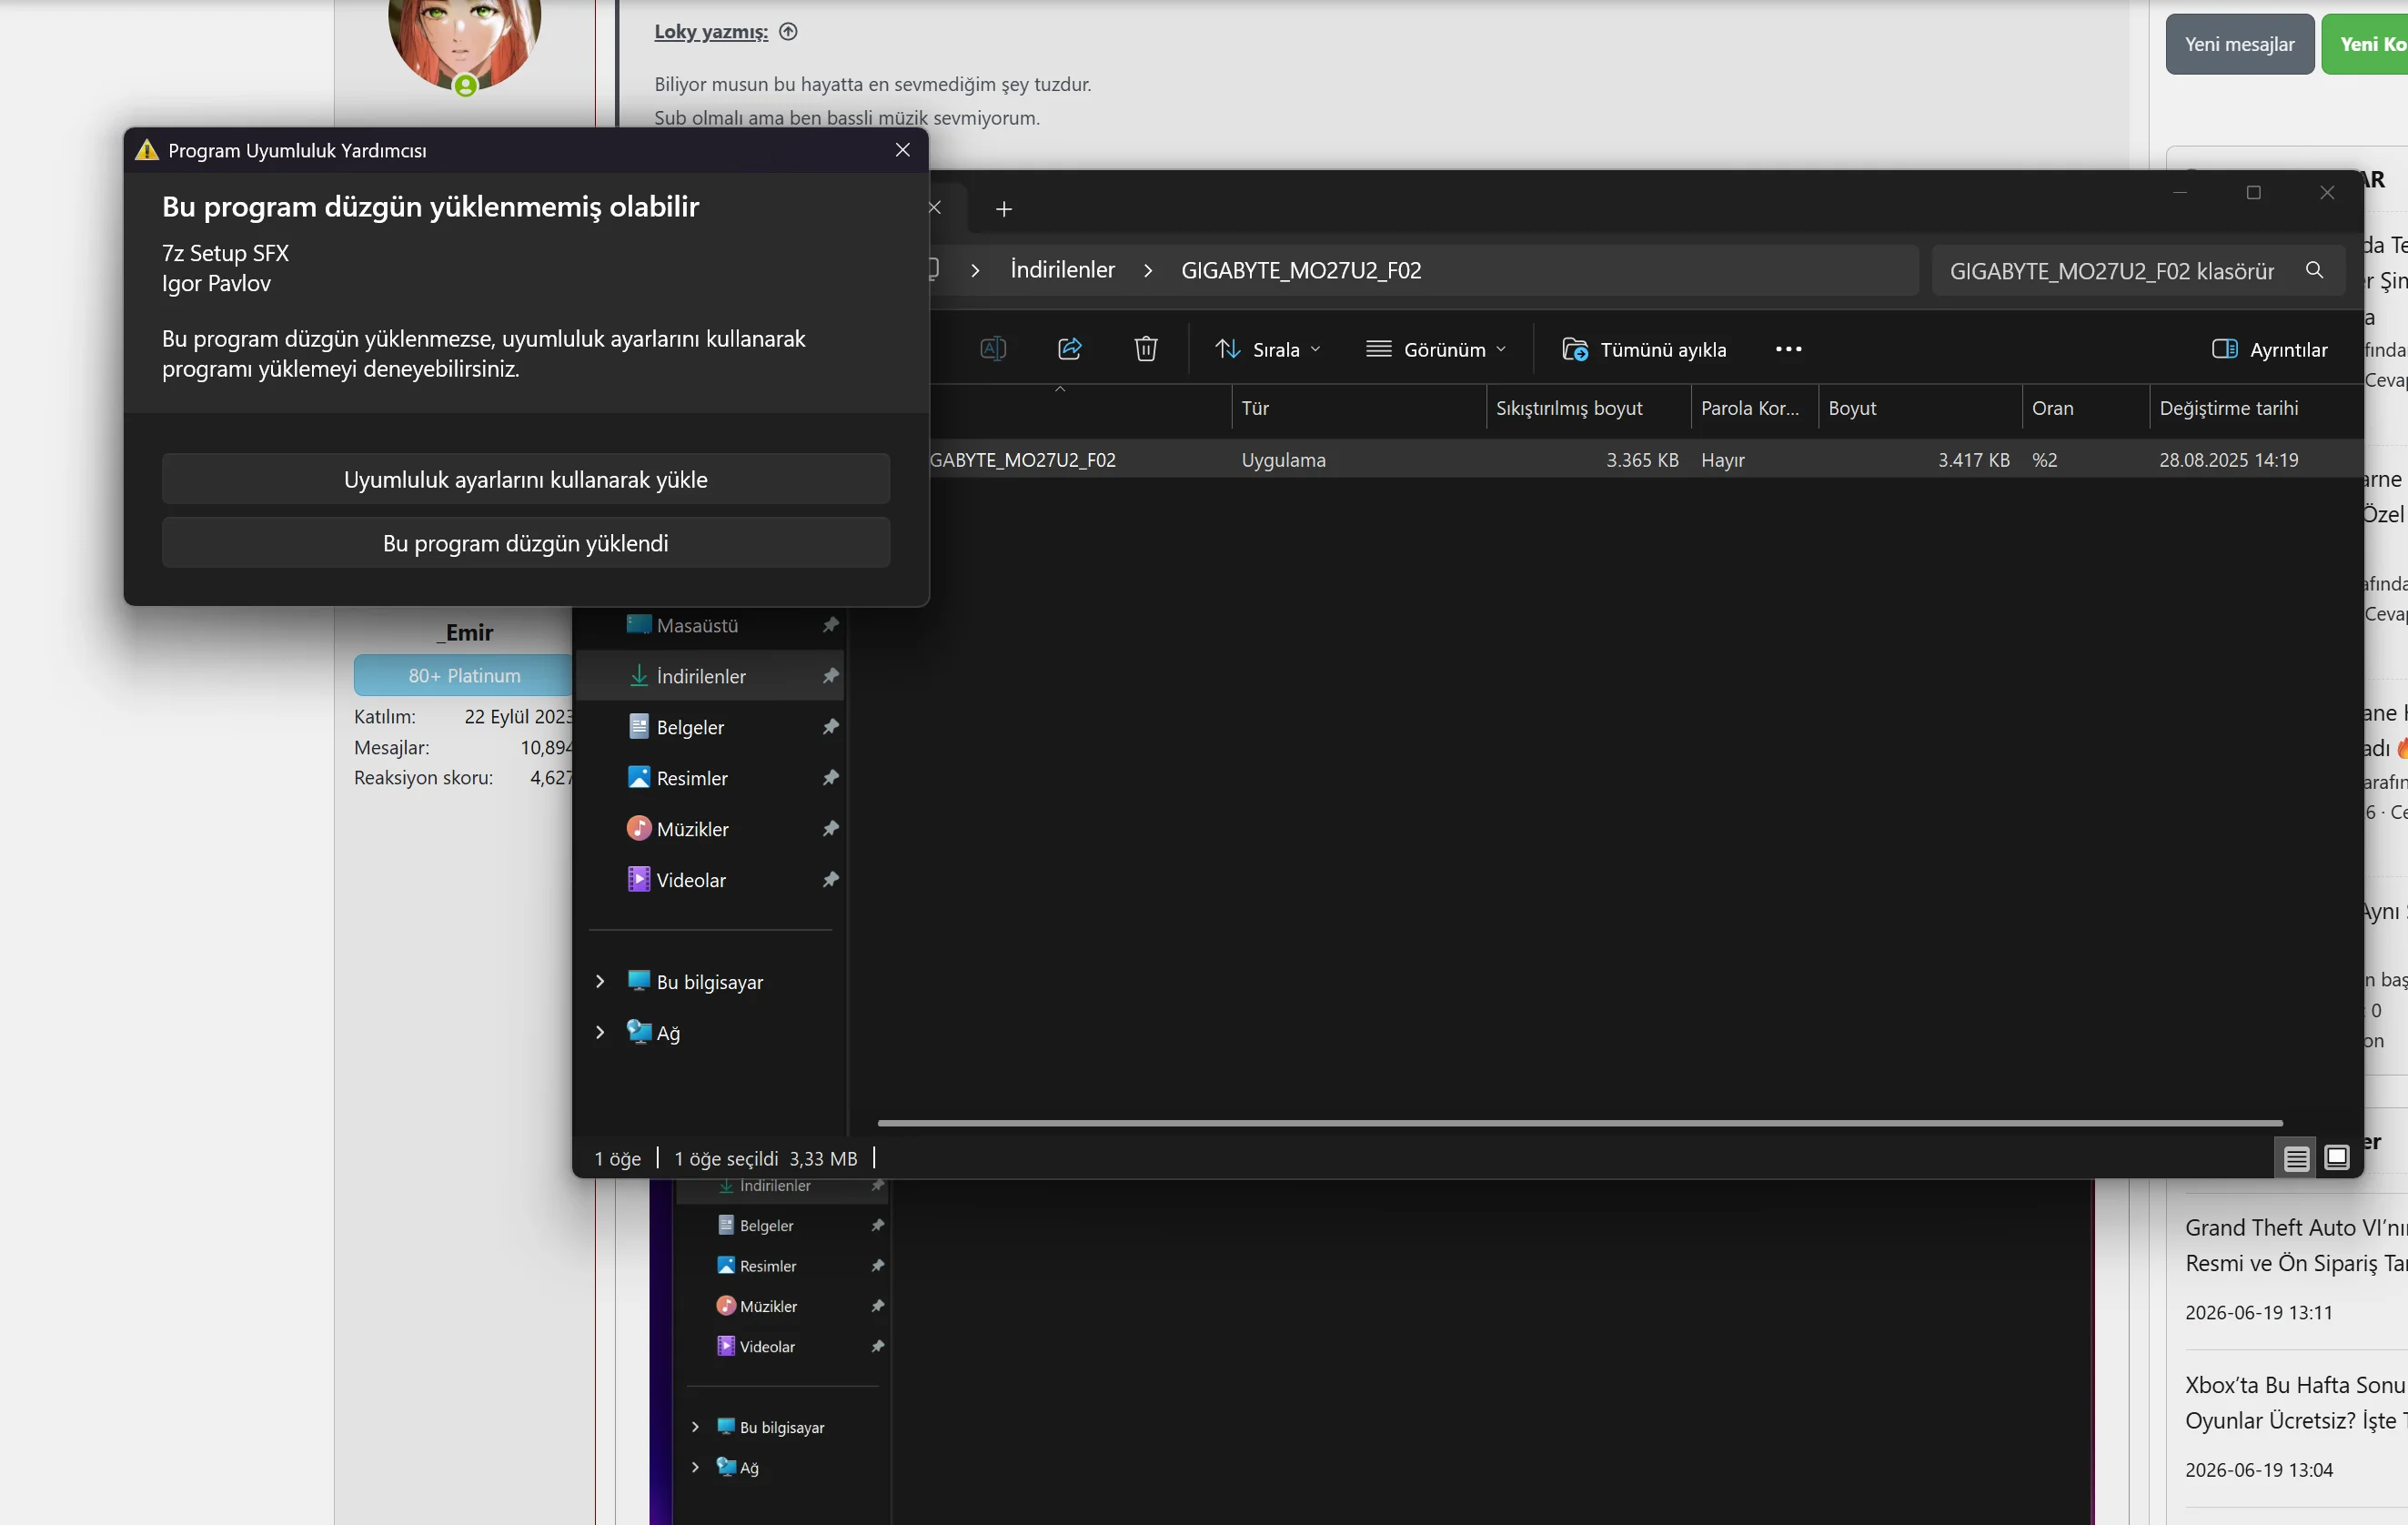Sort by Değiştirme tarihi column header
2408x1525 pixels.
tap(2256, 408)
